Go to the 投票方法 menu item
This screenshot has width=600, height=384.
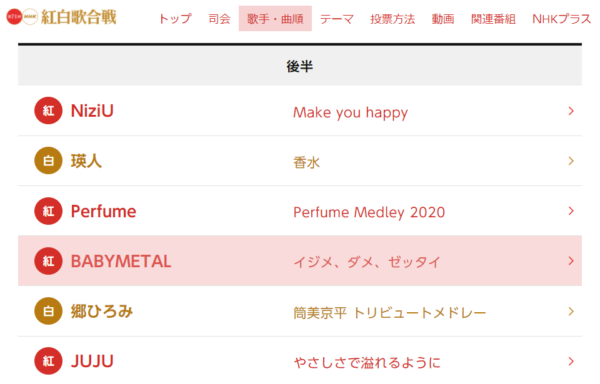tap(393, 19)
